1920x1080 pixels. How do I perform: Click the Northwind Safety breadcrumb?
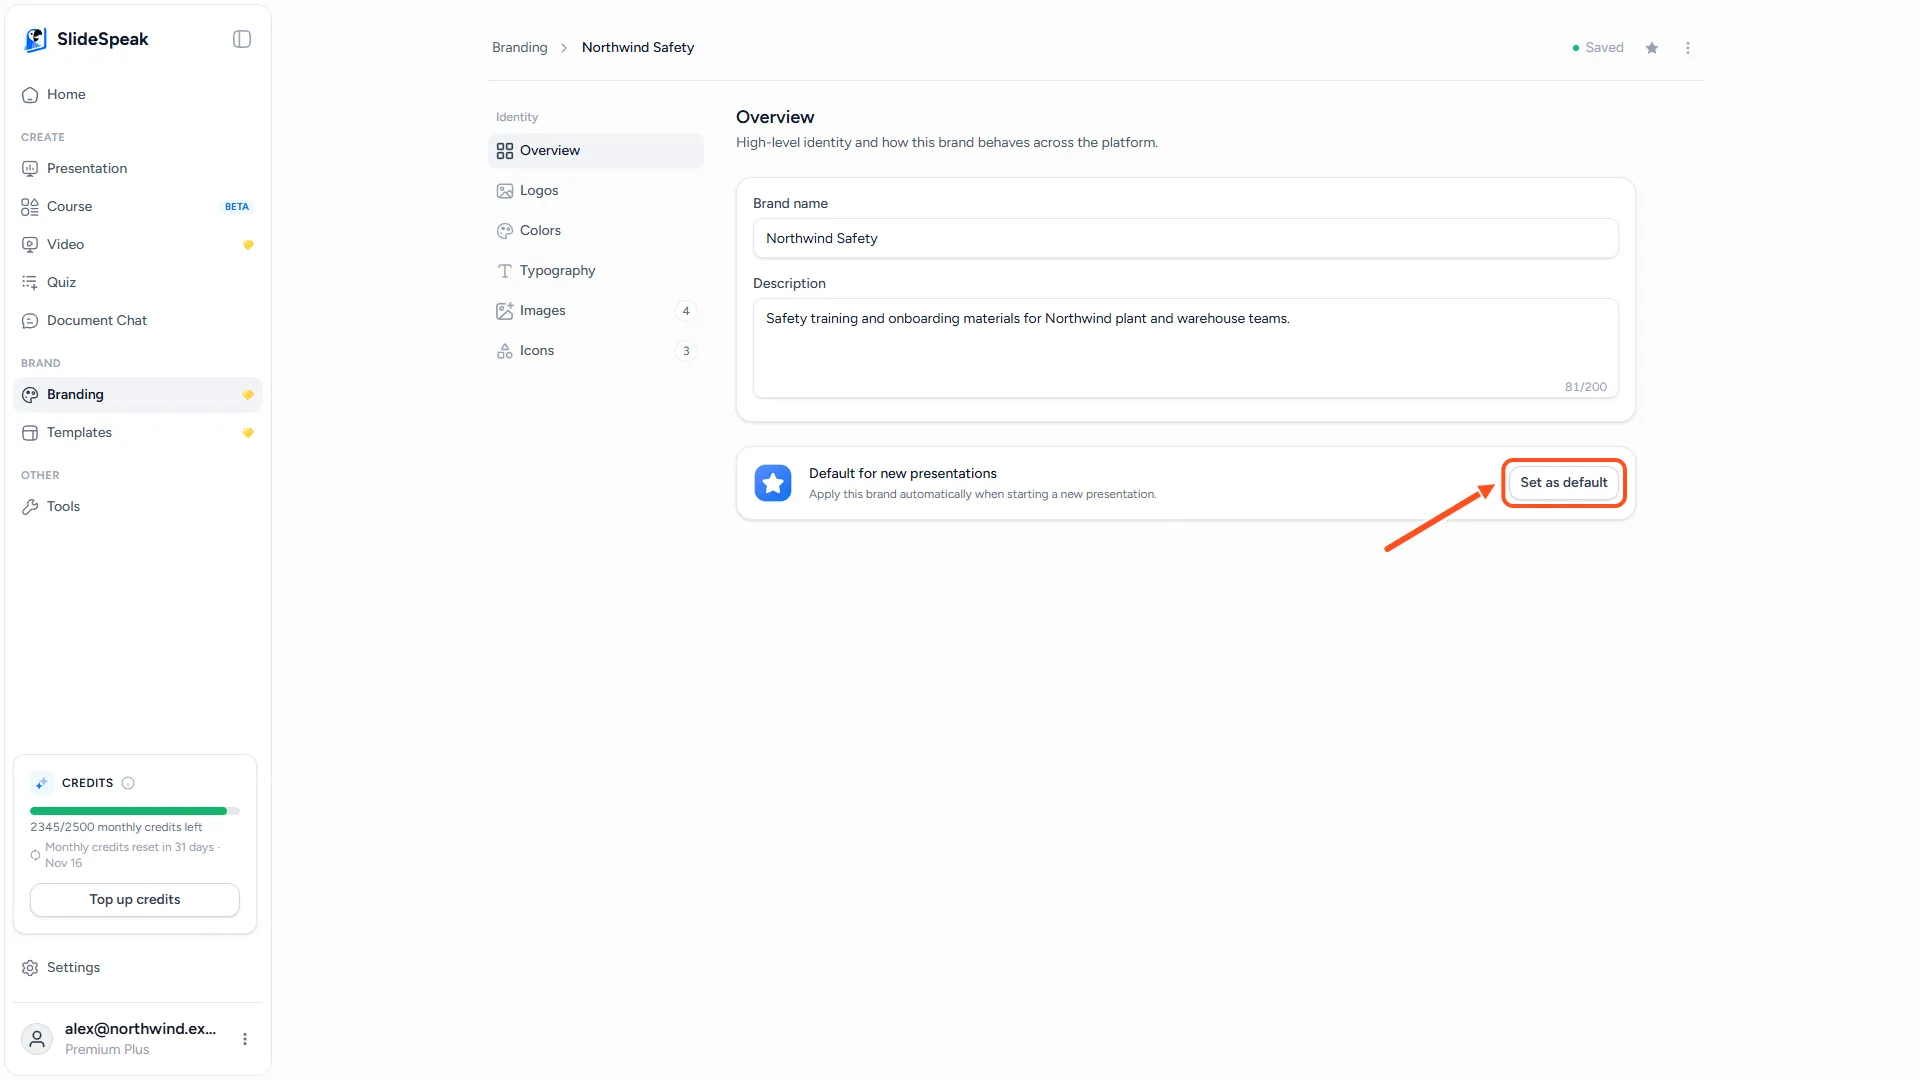(x=638, y=47)
